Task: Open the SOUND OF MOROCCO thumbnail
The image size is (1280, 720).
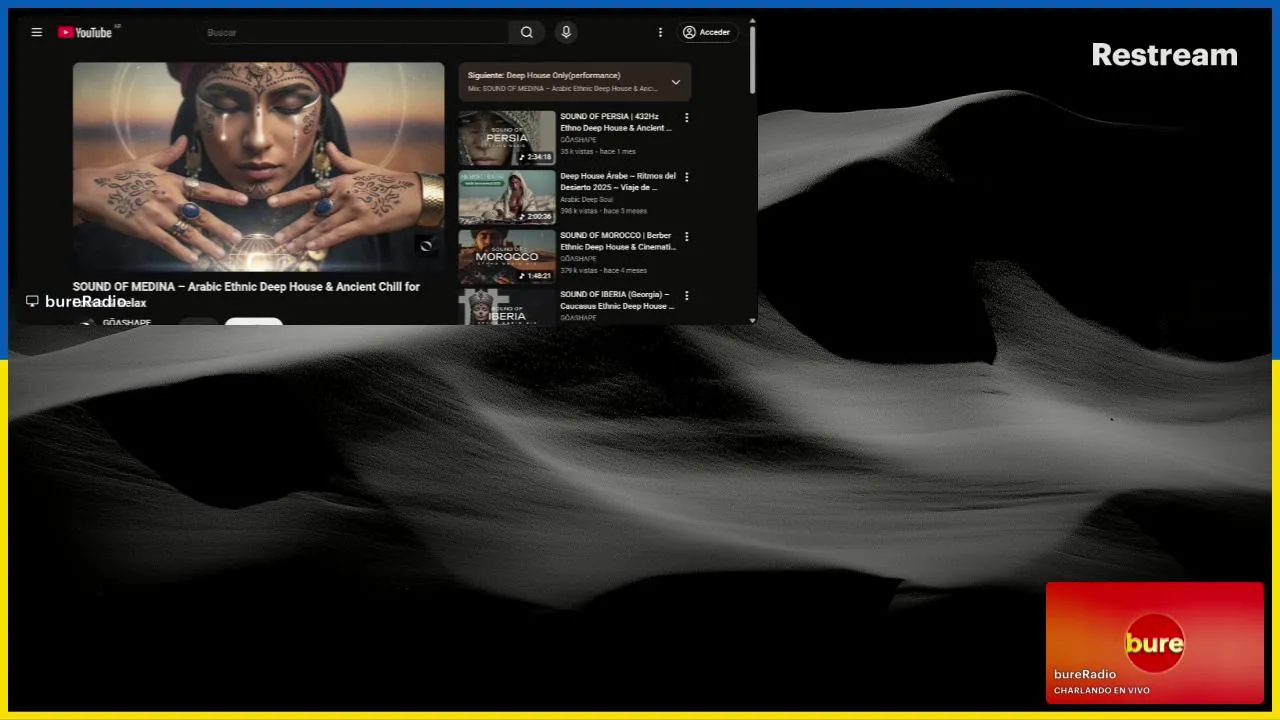Action: pyautogui.click(x=507, y=257)
